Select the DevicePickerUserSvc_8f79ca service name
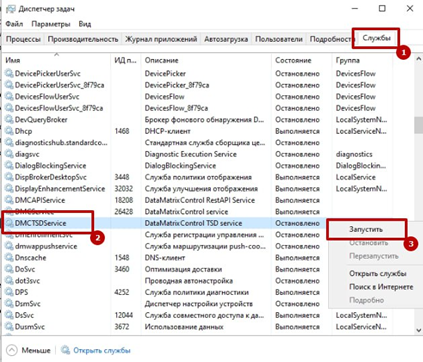423x362 pixels. pos(59,85)
